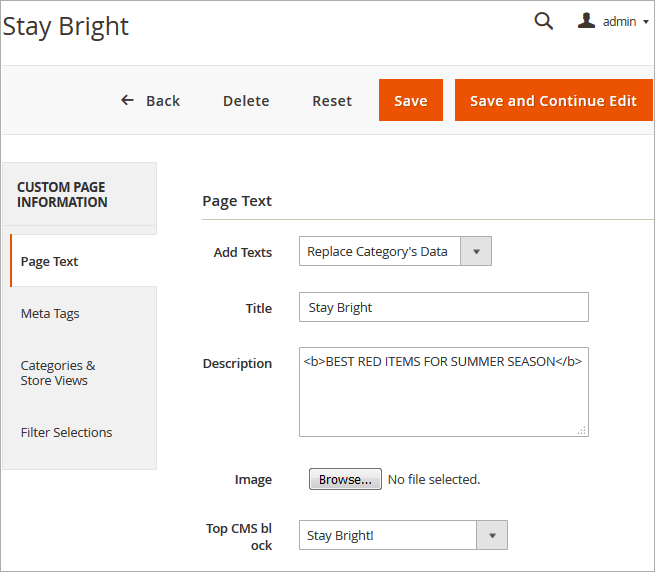Click the Description textarea resize handle

pos(582,430)
